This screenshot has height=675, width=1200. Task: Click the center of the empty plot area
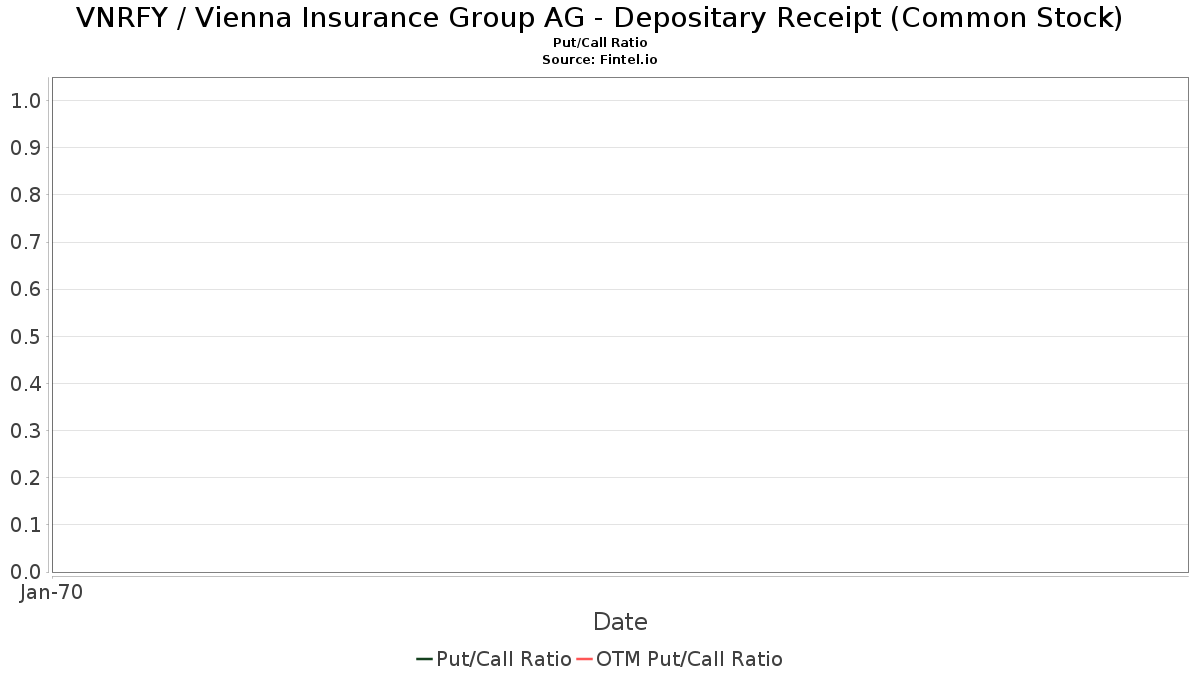[620, 325]
